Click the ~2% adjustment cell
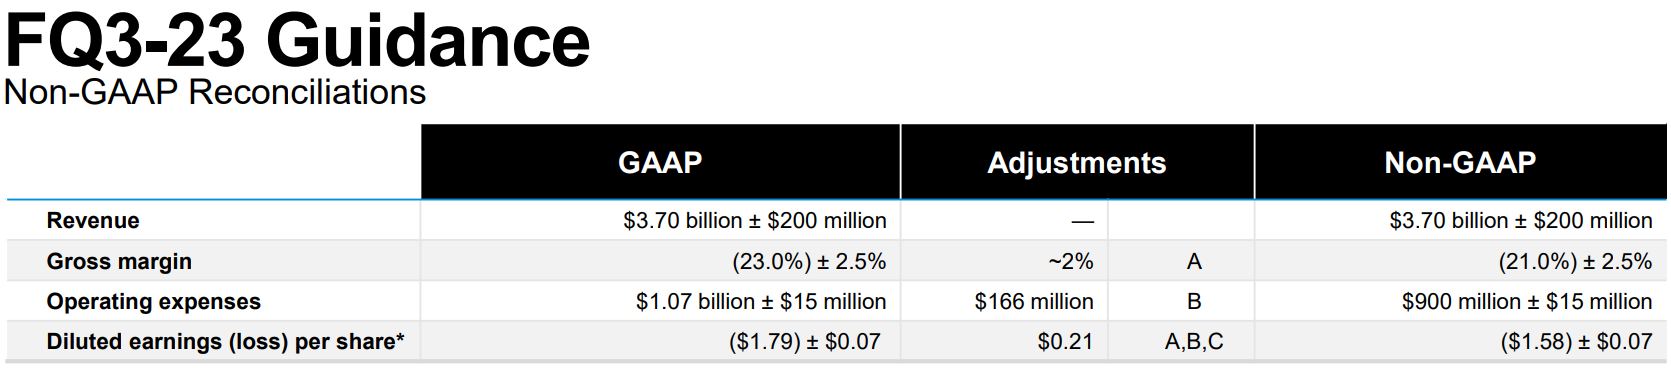1671x374 pixels. [1070, 261]
